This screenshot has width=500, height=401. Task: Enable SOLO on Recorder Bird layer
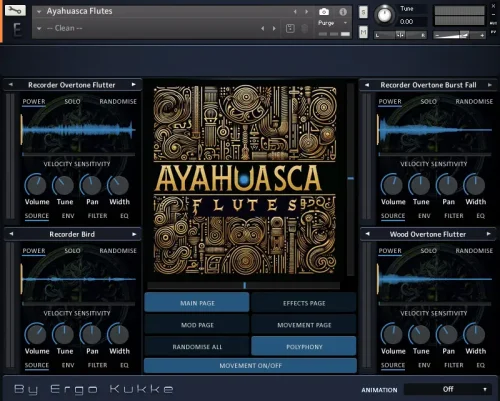[x=72, y=251]
